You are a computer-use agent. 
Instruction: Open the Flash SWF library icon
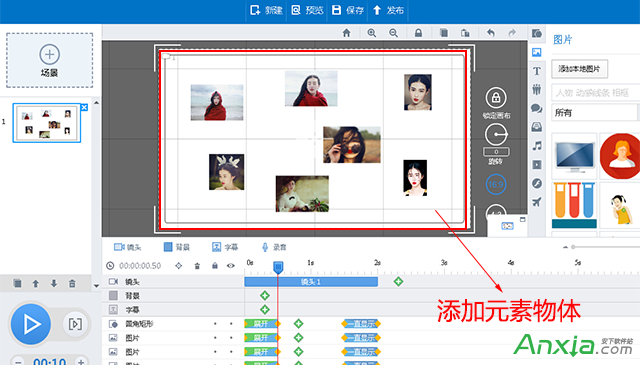pyautogui.click(x=537, y=183)
